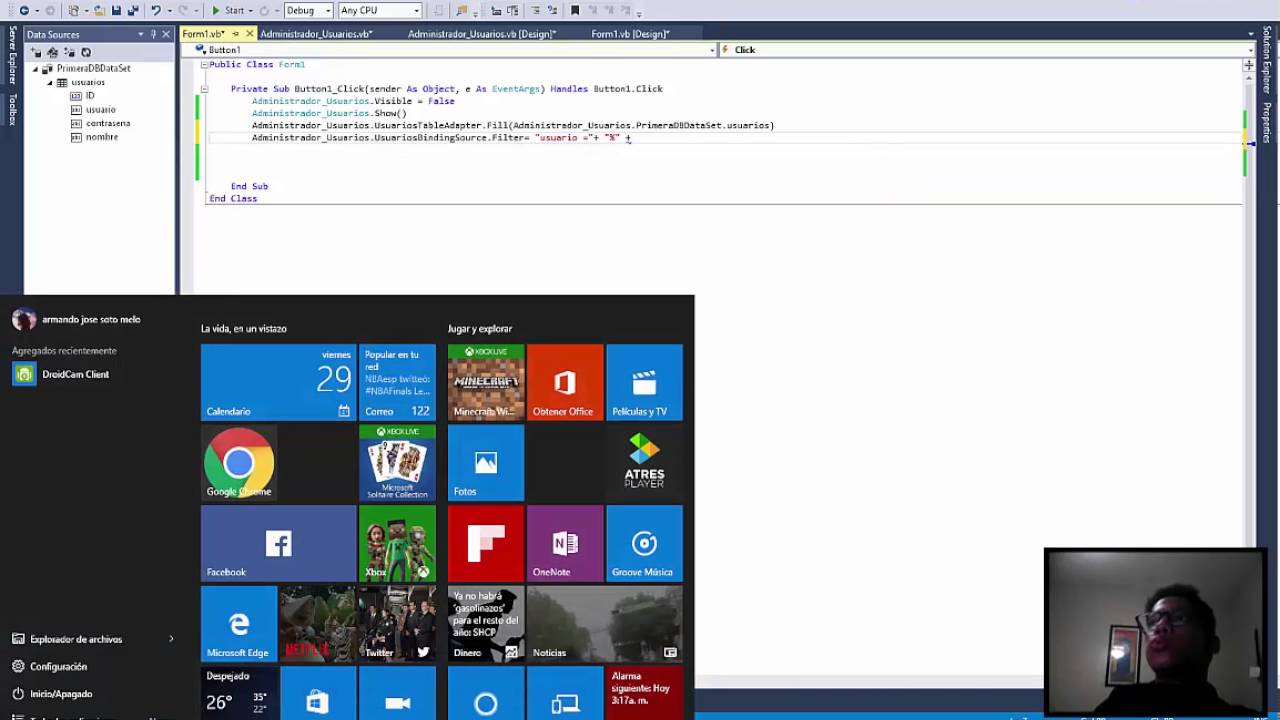Launch Microsoft Edge tile

pyautogui.click(x=239, y=624)
